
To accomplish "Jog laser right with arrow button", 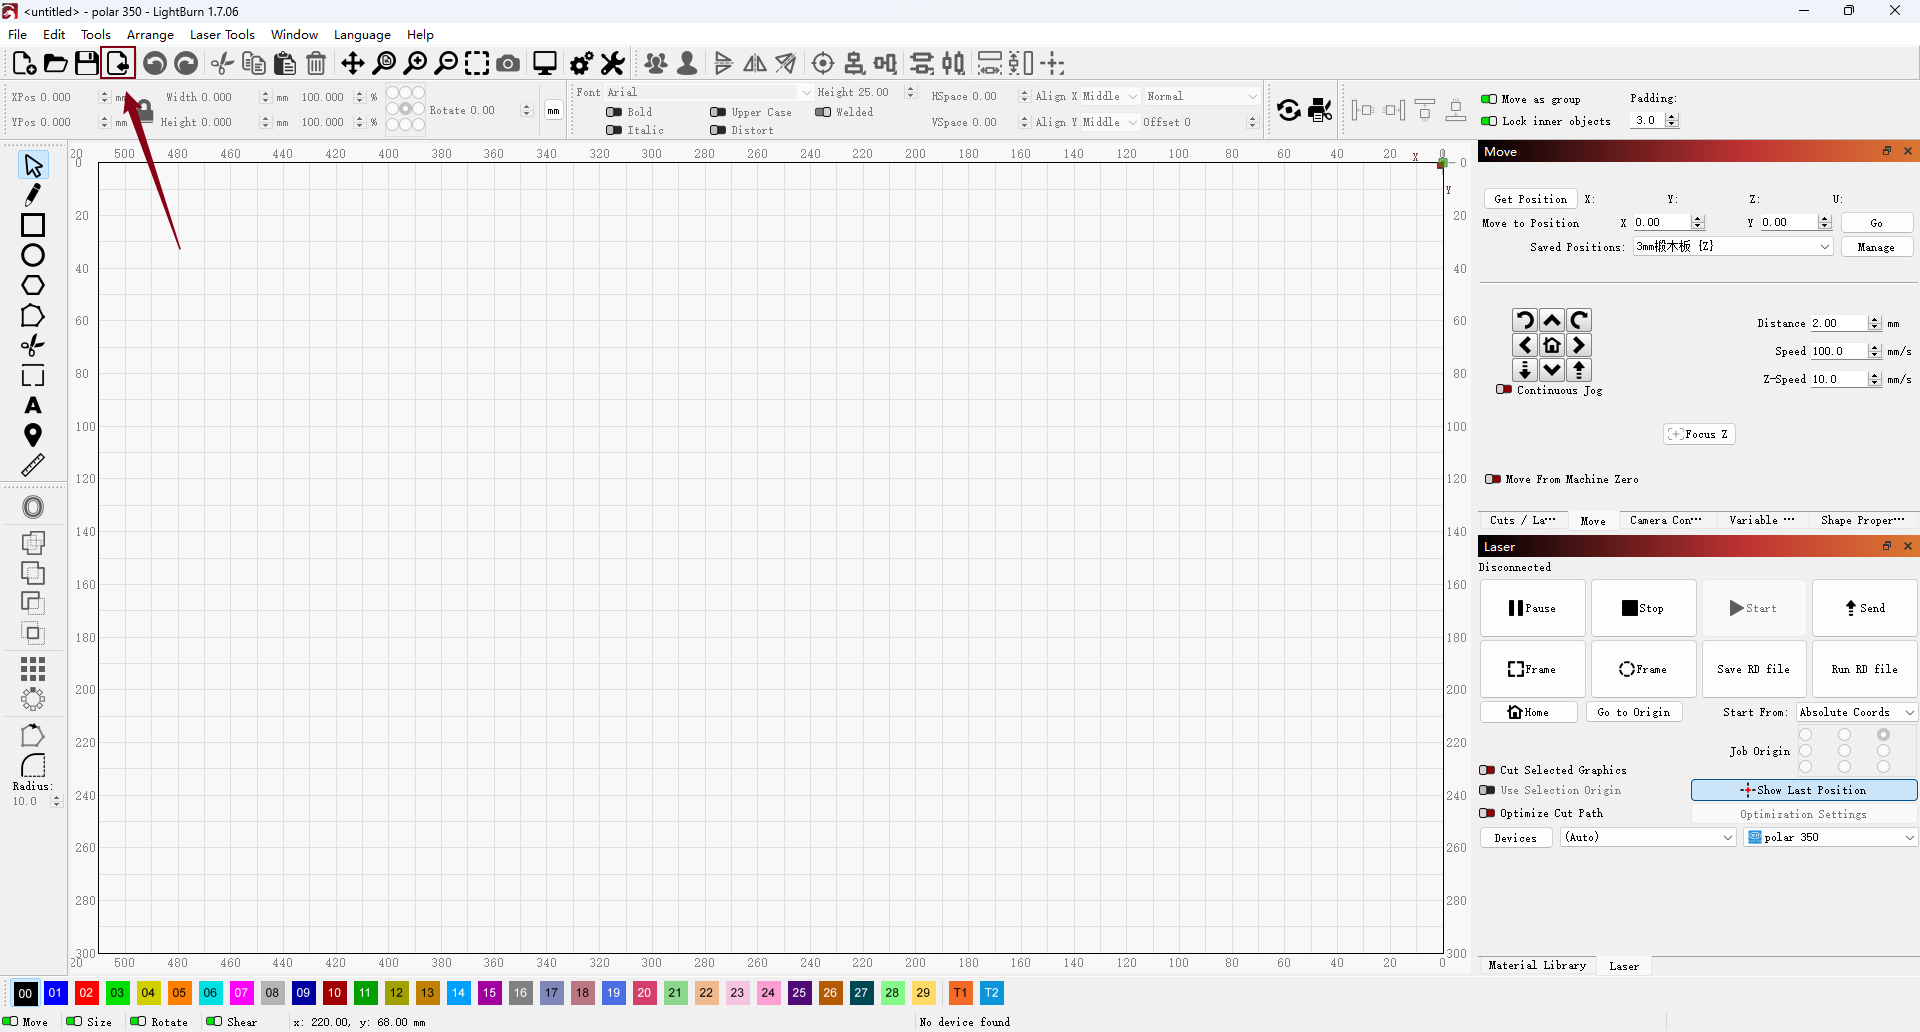I will tap(1579, 345).
